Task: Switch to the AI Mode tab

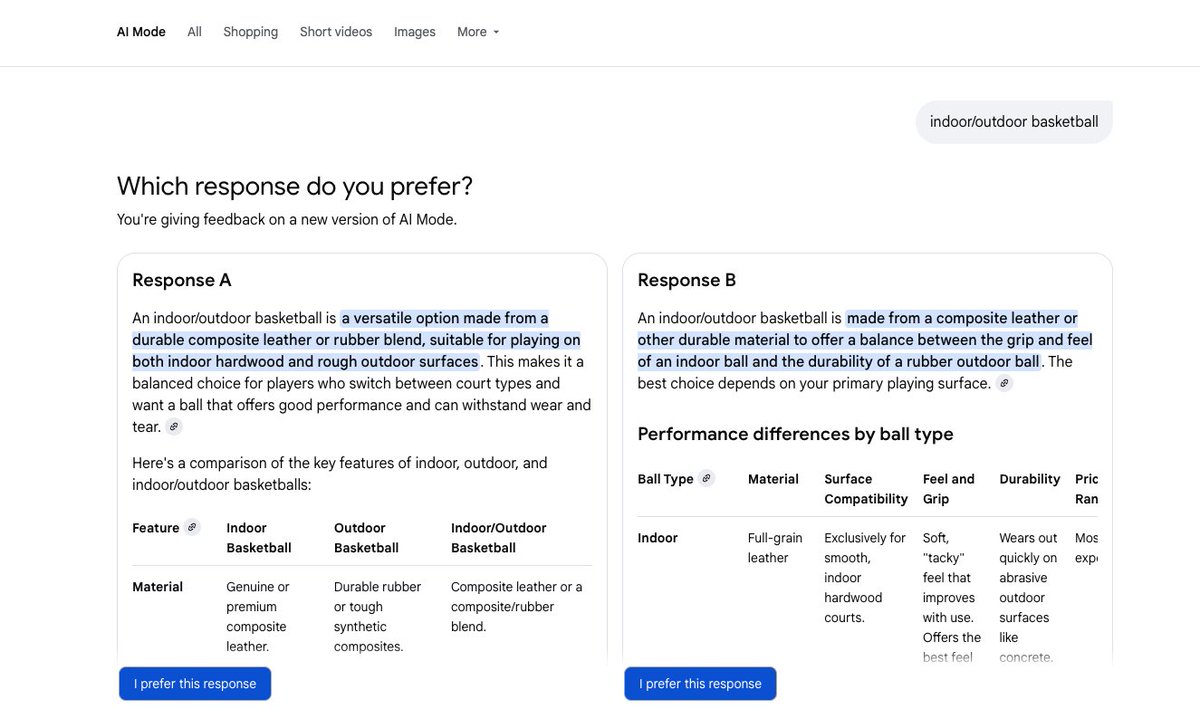Action: (x=141, y=32)
